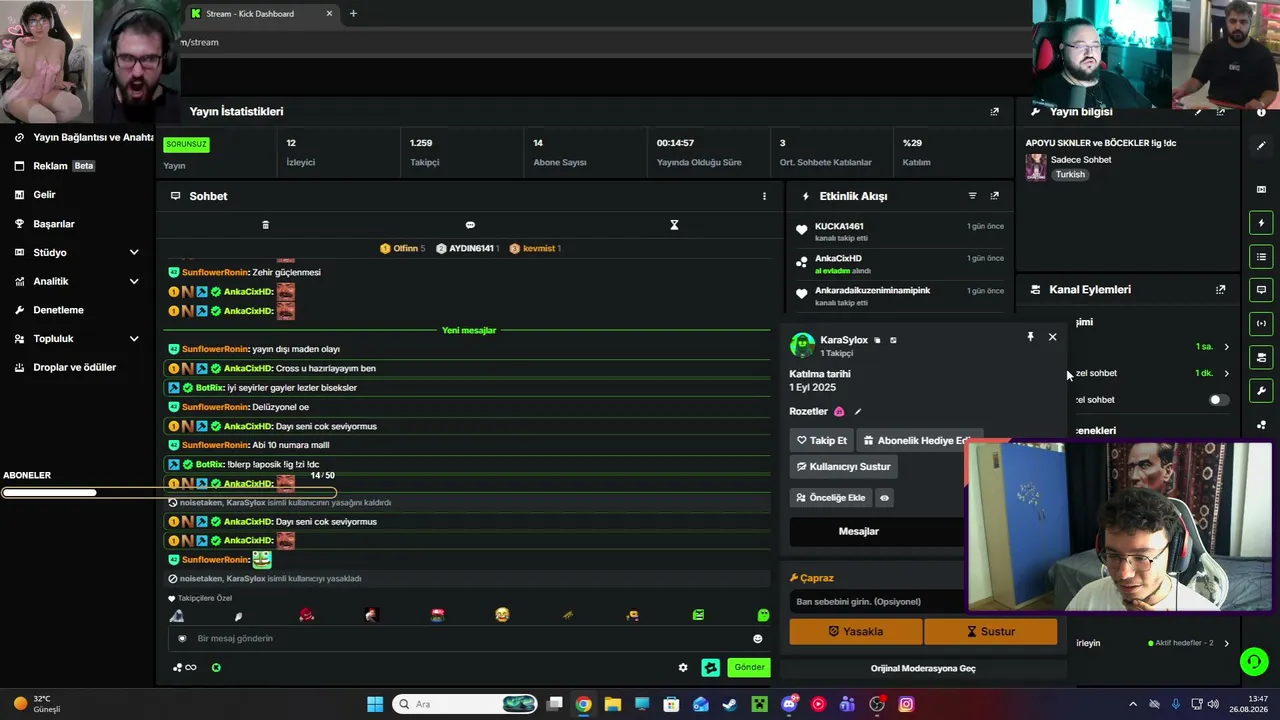Click Kullanıcıyı Sustur button

pos(843,466)
